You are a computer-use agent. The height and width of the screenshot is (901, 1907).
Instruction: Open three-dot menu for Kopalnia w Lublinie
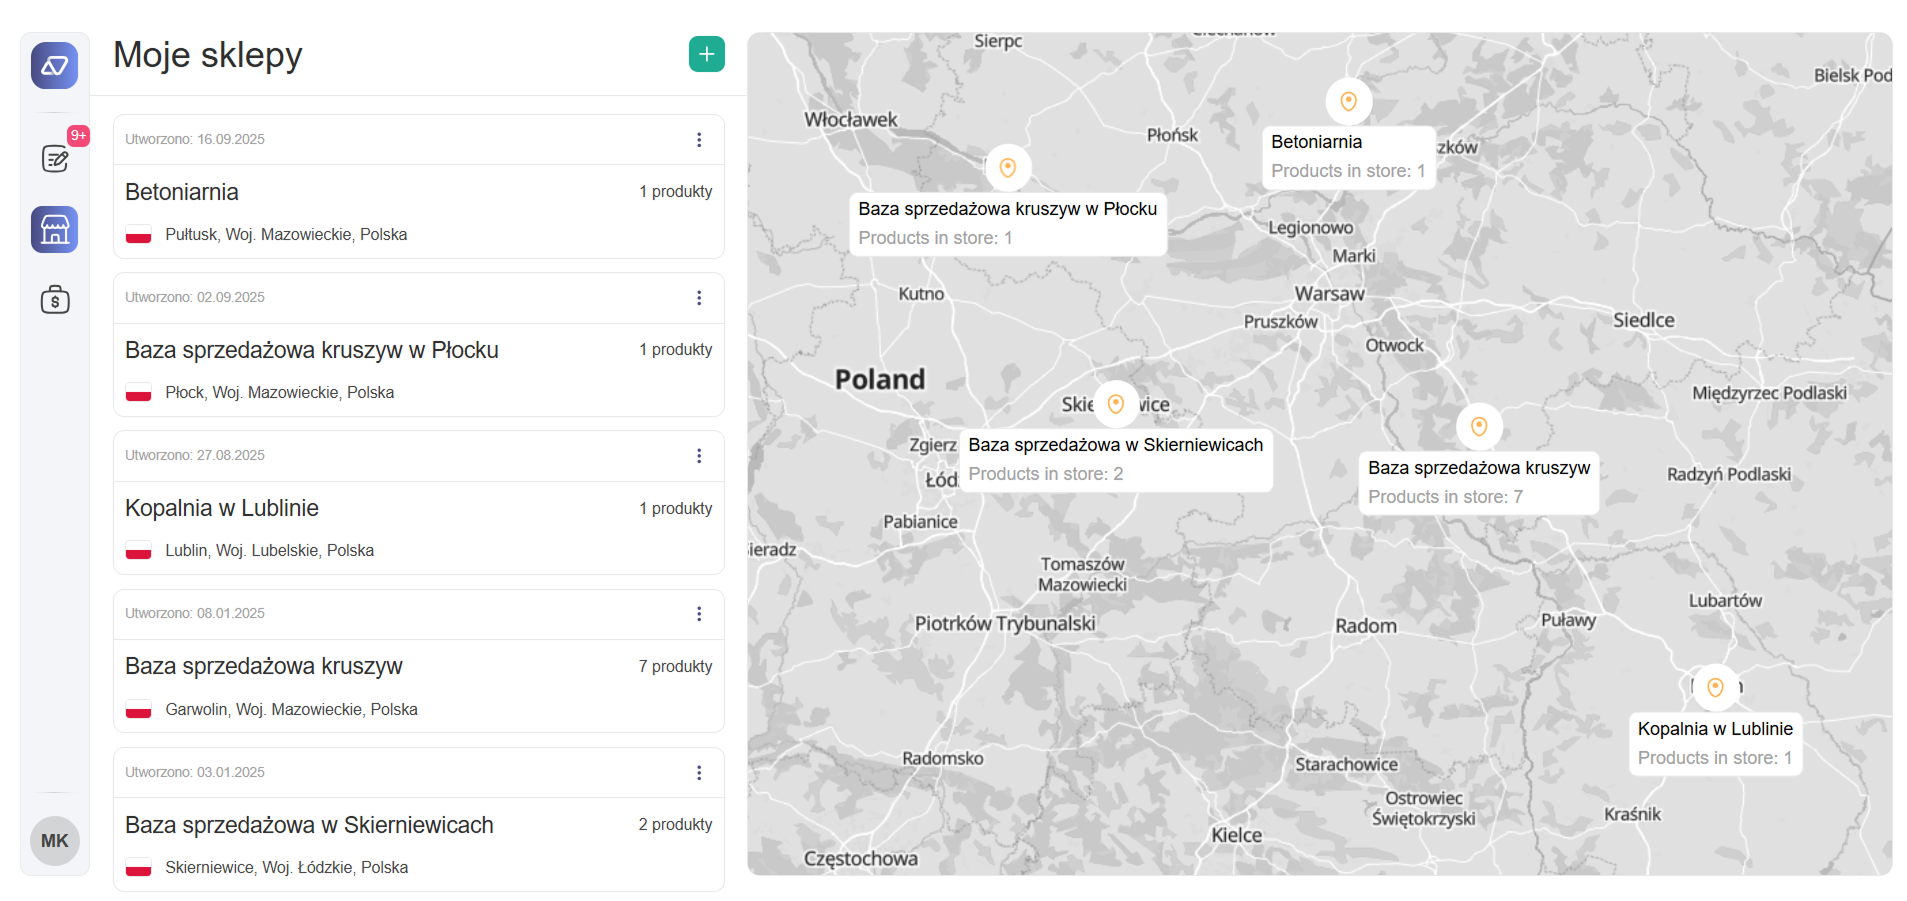[699, 456]
